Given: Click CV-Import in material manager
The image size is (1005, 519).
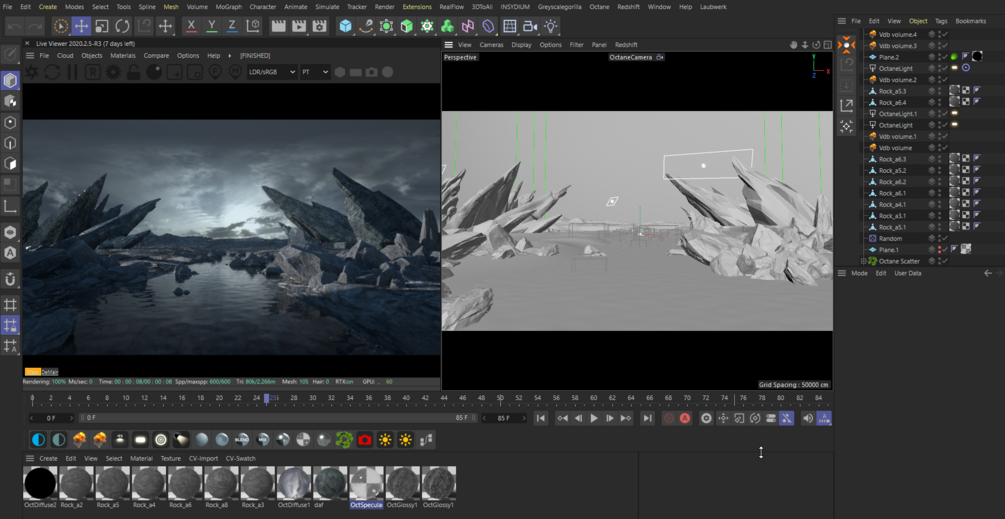Looking at the screenshot, I should [x=203, y=458].
